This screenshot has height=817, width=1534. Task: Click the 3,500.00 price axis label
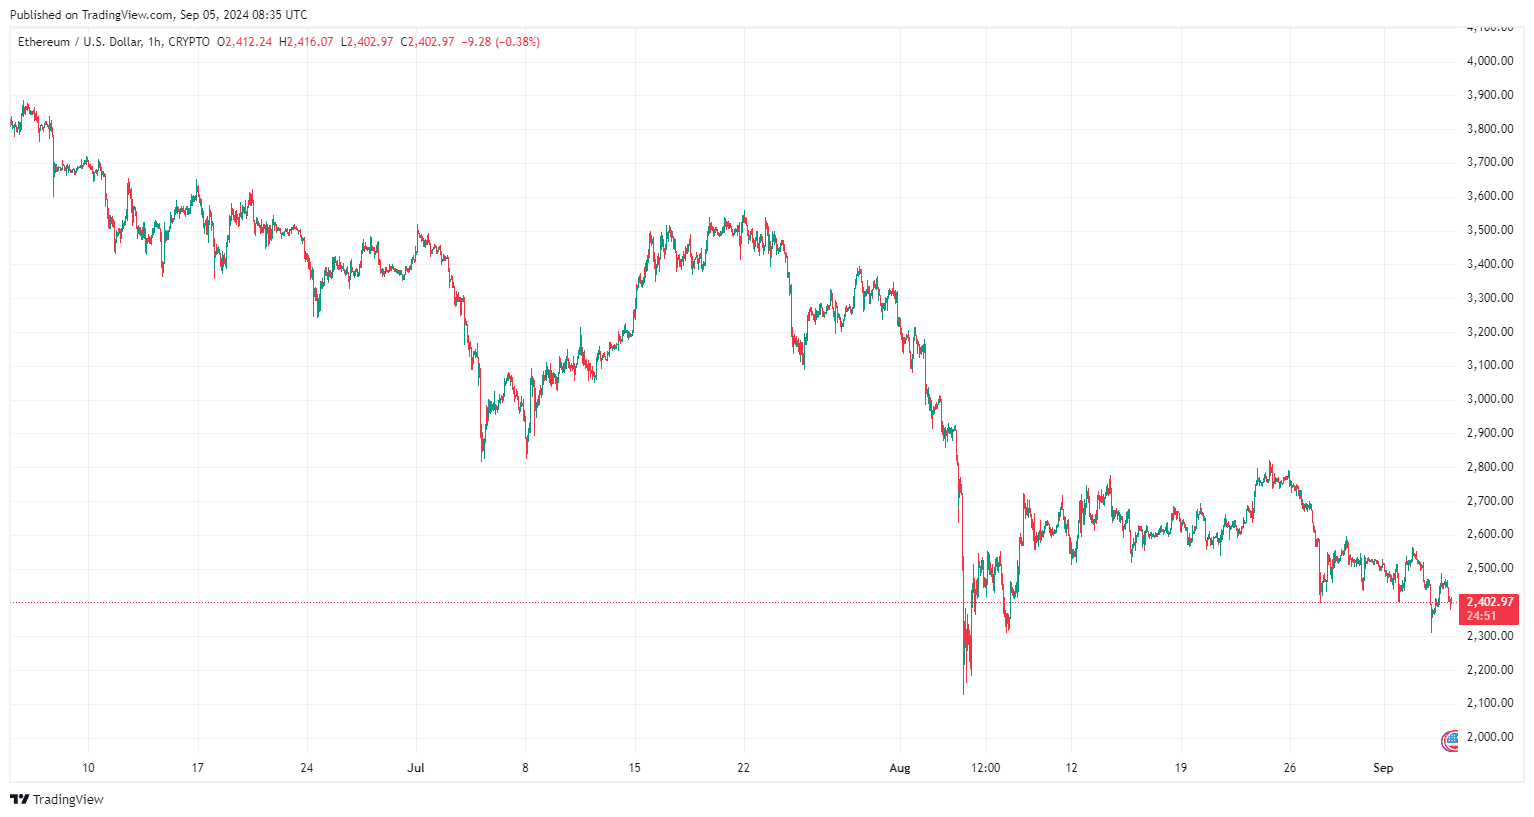(x=1490, y=230)
